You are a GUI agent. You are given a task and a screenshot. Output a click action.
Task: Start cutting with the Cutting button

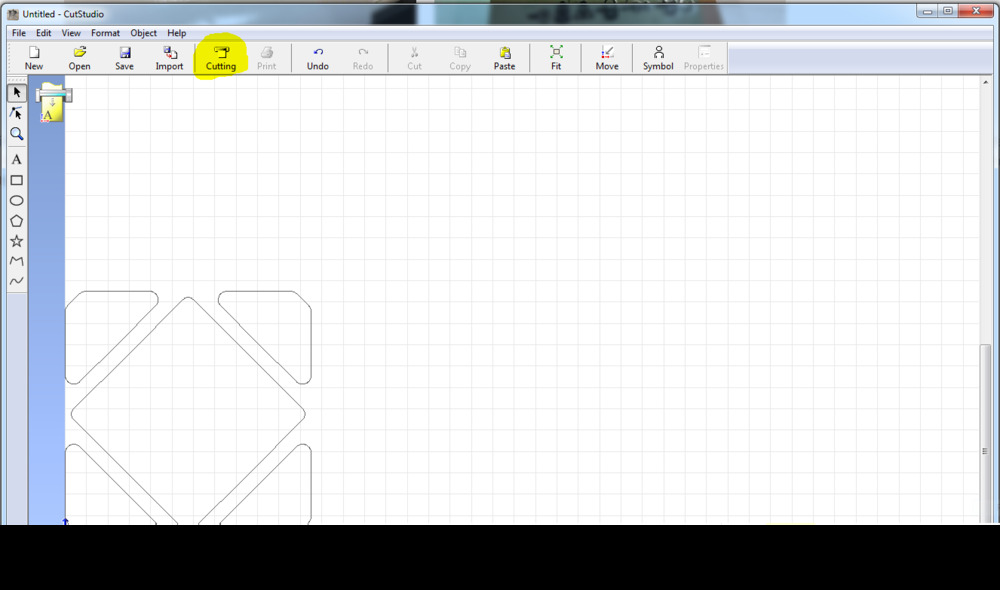221,58
